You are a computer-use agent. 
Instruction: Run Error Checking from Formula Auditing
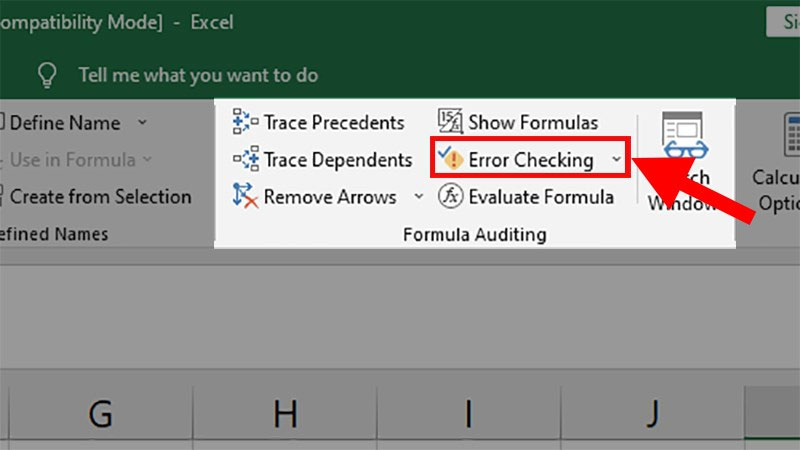[x=518, y=160]
